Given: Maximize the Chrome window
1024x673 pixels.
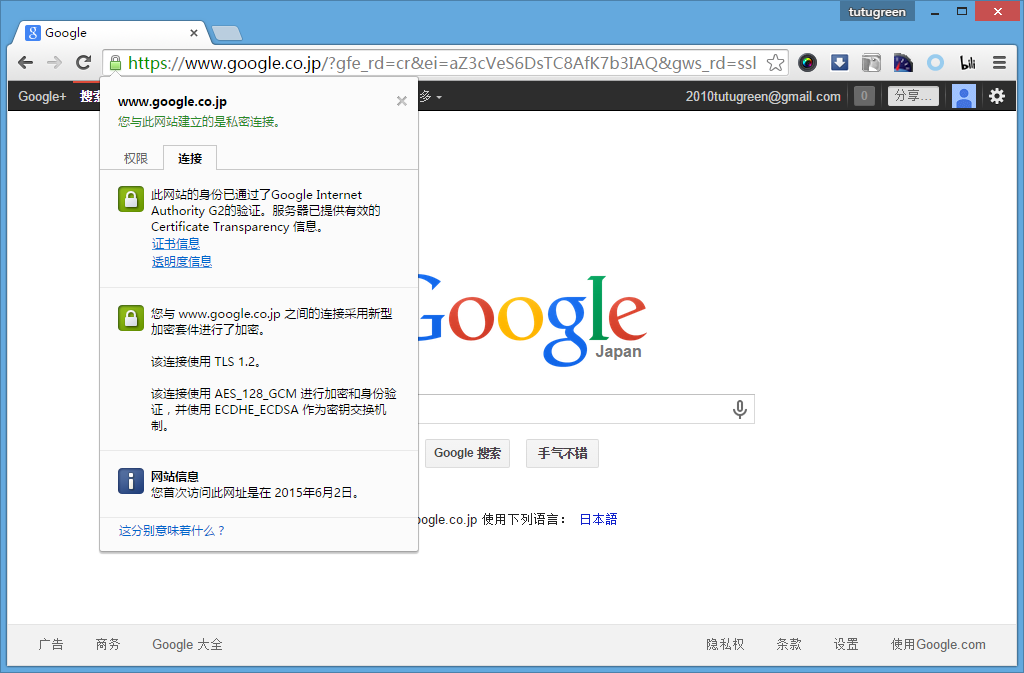Looking at the screenshot, I should click(962, 12).
